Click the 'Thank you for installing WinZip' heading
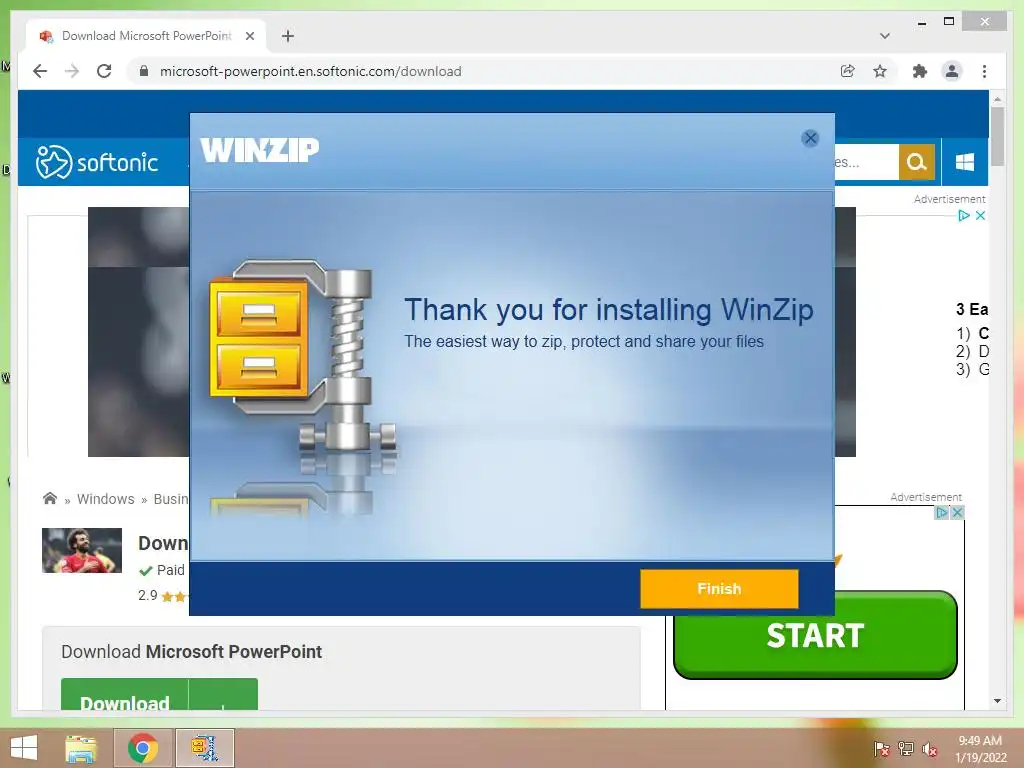This screenshot has width=1024, height=768. 609,310
